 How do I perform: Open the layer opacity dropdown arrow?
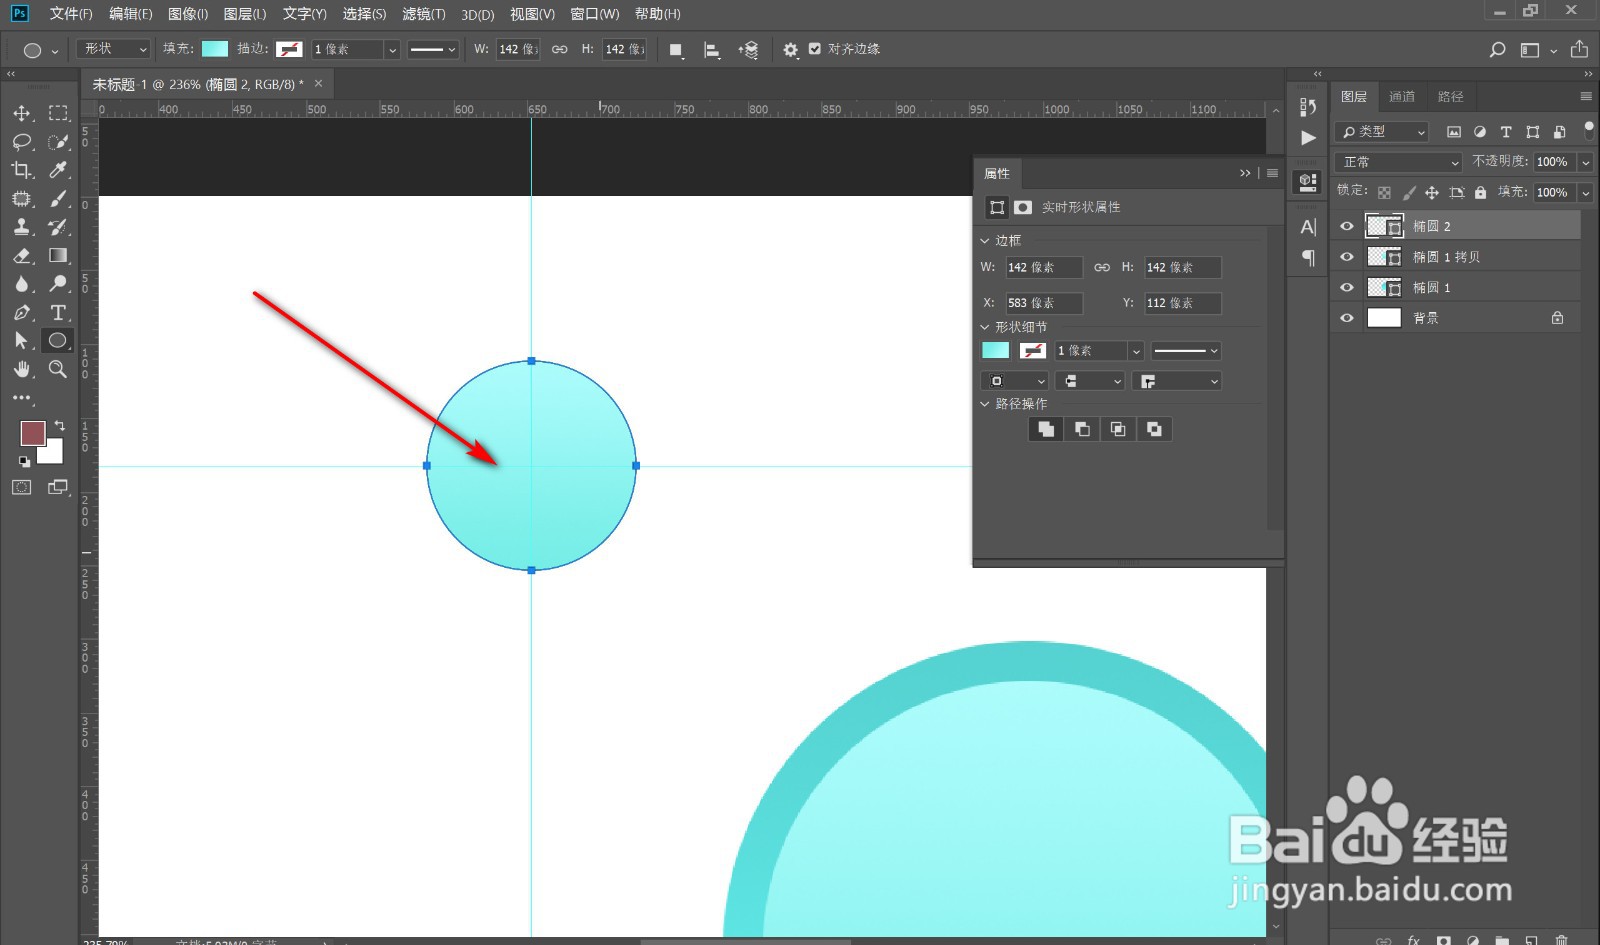tap(1586, 162)
